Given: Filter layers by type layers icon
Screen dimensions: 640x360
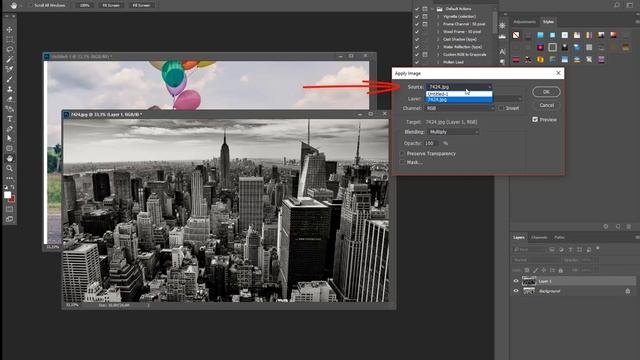Looking at the screenshot, I should (570, 249).
